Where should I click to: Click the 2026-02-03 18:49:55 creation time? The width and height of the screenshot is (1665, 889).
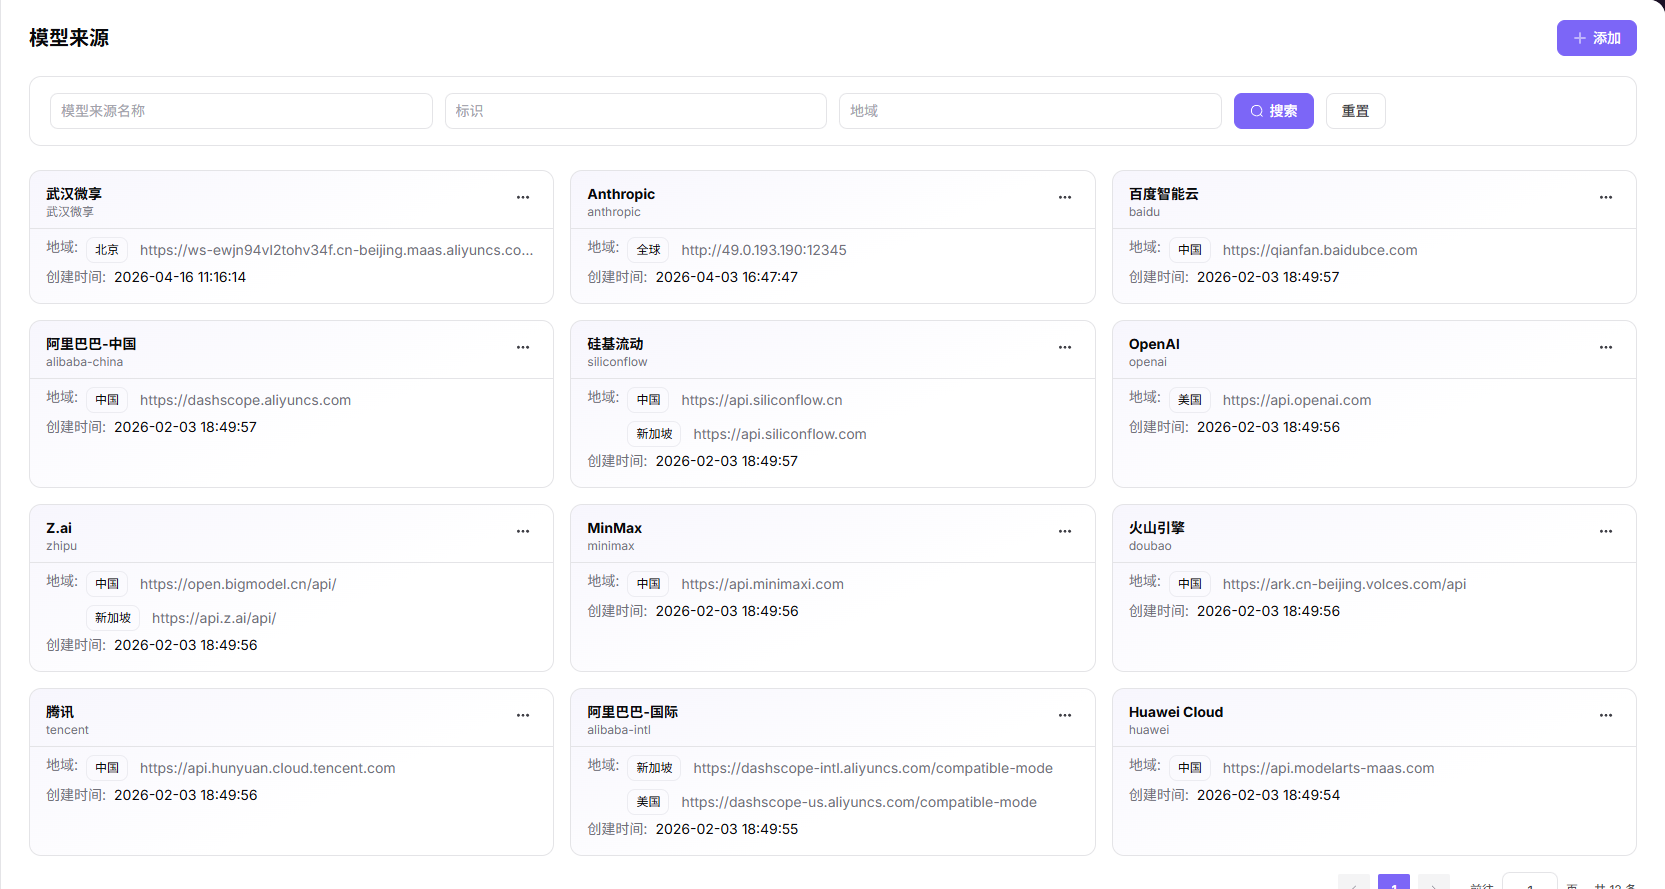point(727,829)
